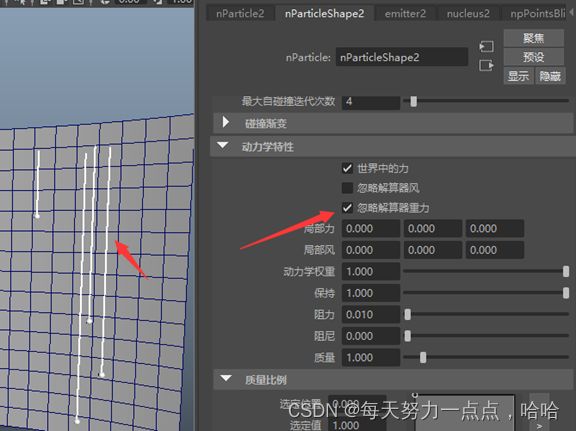This screenshot has width=576, height=431.
Task: Collapse the 动力学特性 section
Action: tap(223, 146)
